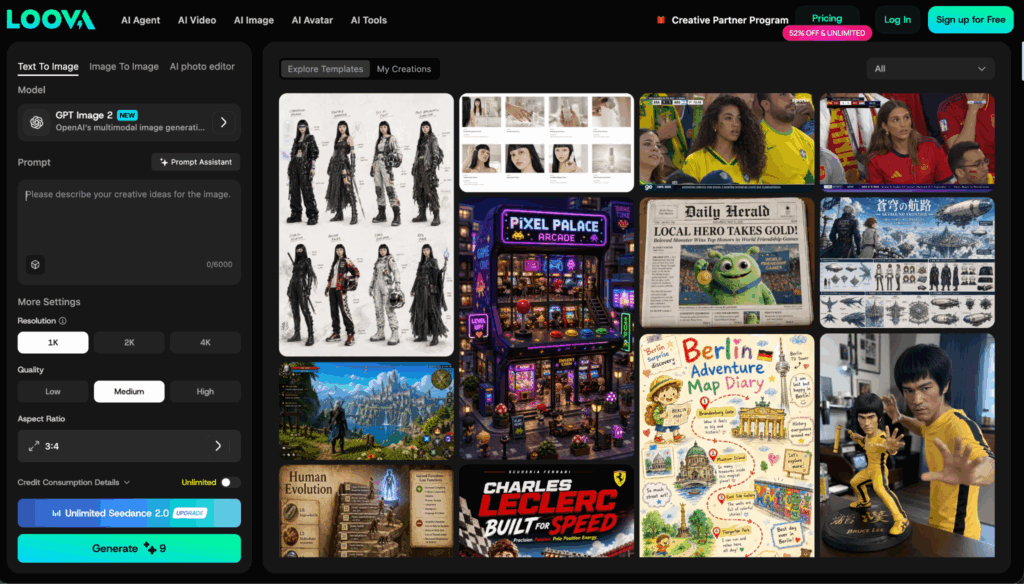Screen dimensions: 1024x584
Task: Open the fantasy game landscape template
Action: point(366,411)
